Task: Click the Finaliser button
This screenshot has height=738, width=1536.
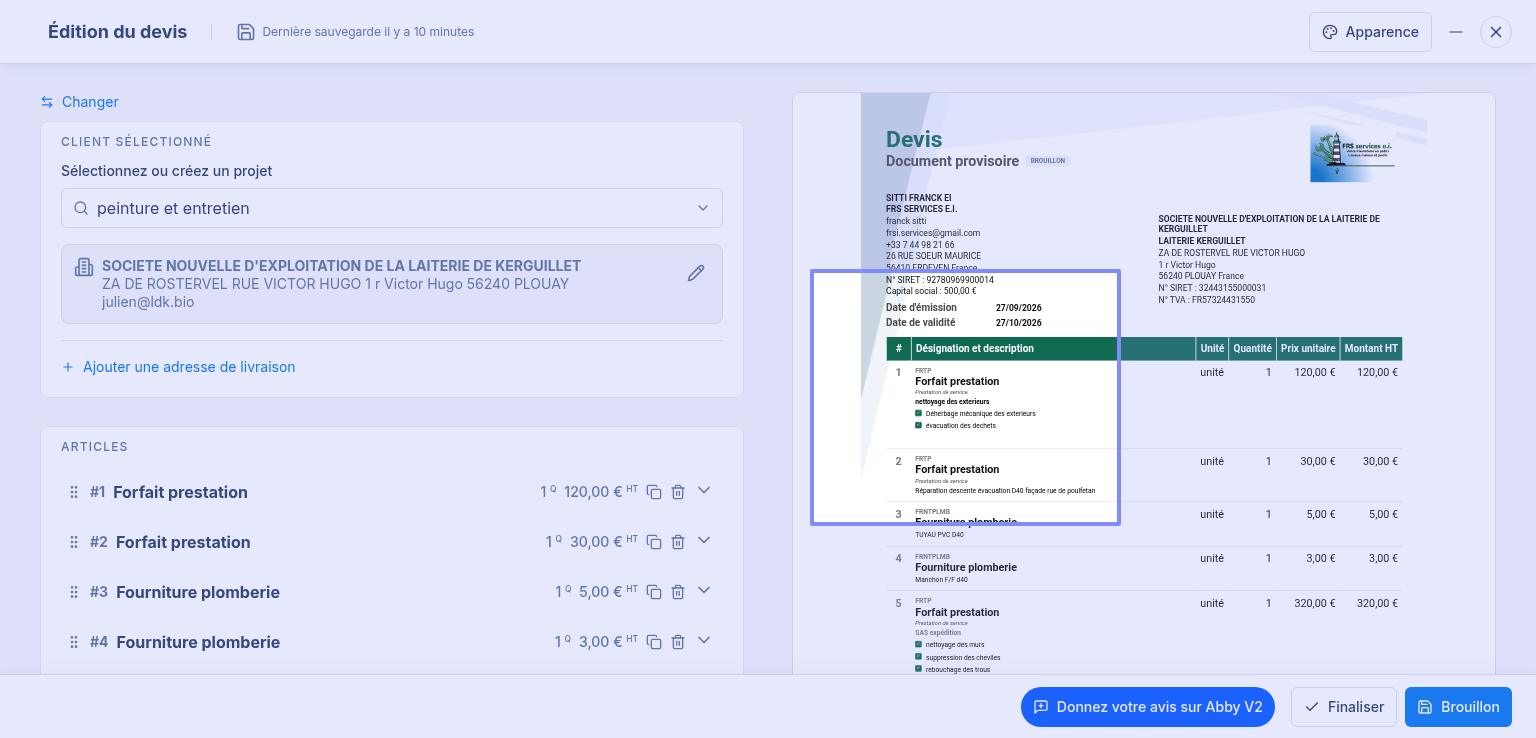Action: point(1344,707)
